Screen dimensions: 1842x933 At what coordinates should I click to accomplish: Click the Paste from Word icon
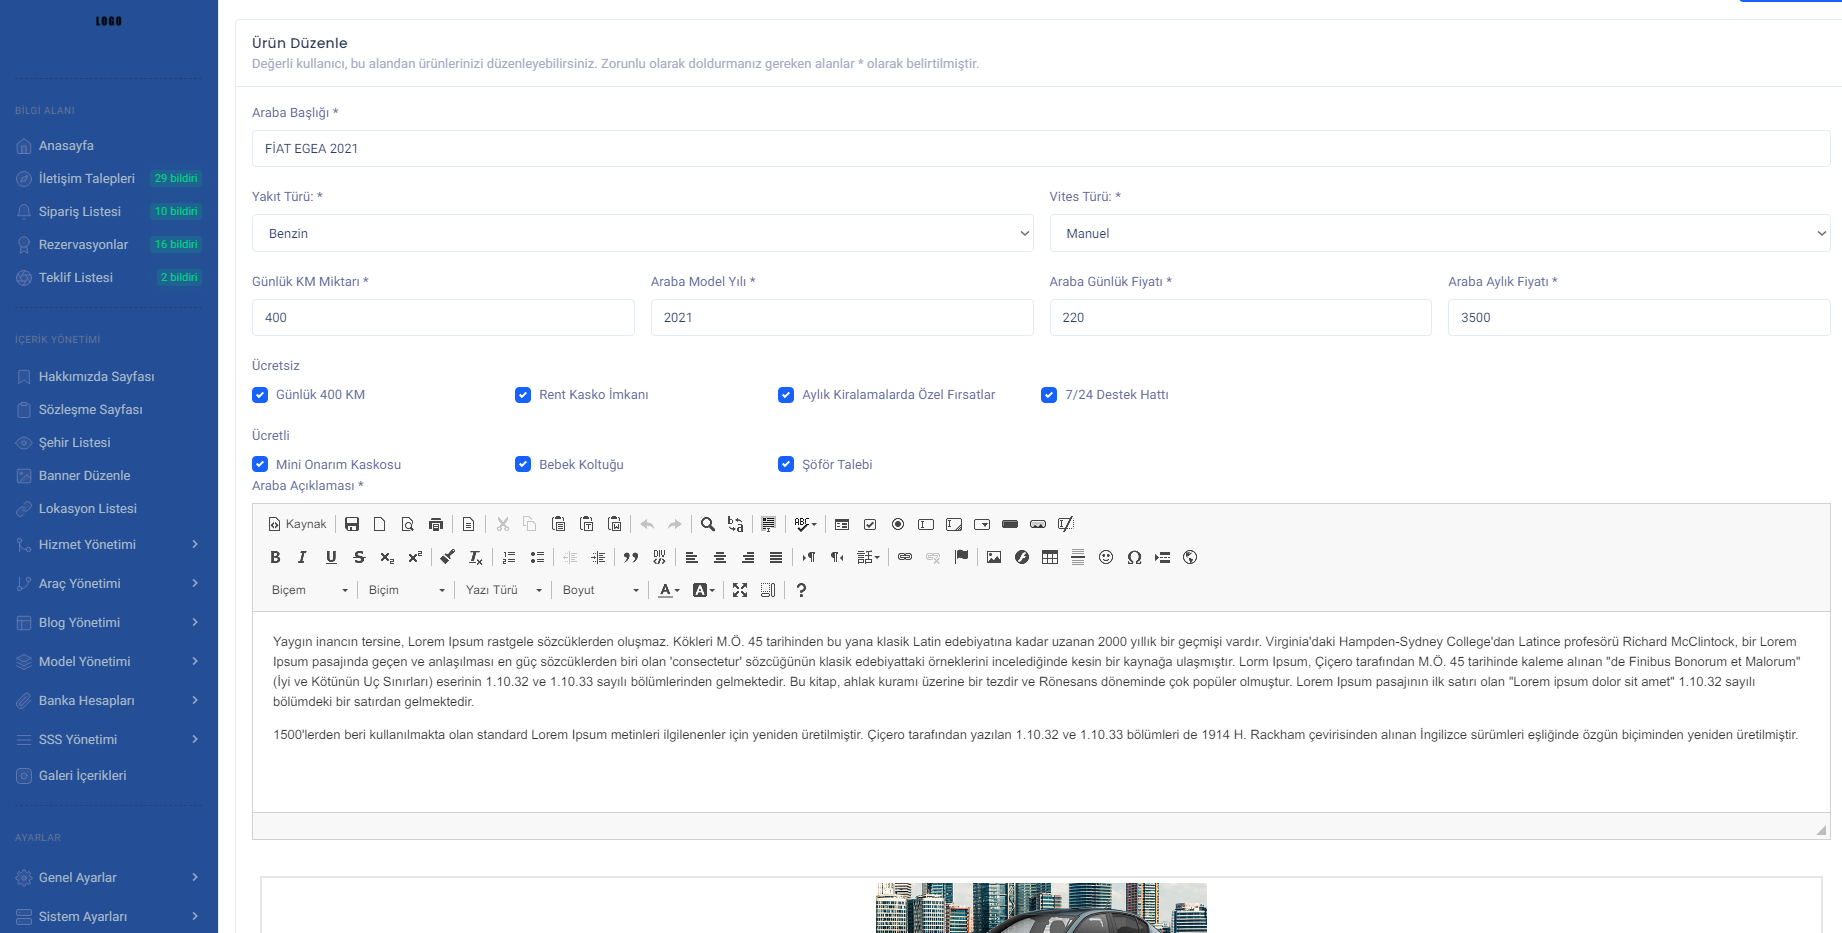tap(615, 524)
